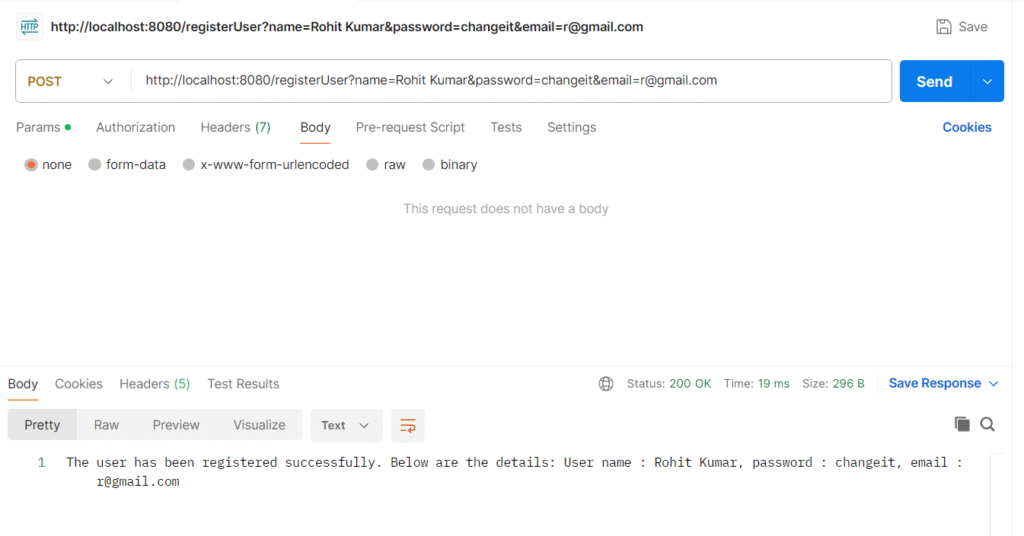The width and height of the screenshot is (1024, 536).
Task: Open the Text response format dropdown
Action: pos(346,426)
